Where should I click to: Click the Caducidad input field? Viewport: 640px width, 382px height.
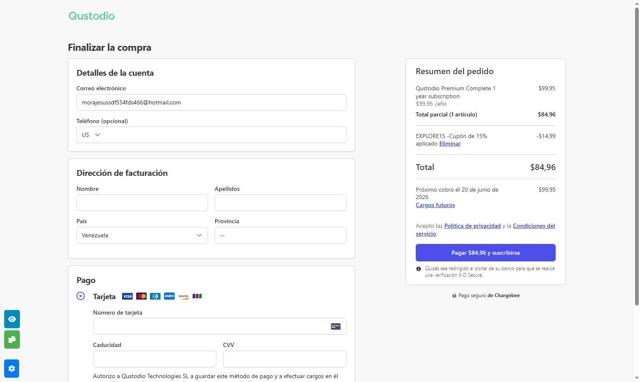(154, 359)
